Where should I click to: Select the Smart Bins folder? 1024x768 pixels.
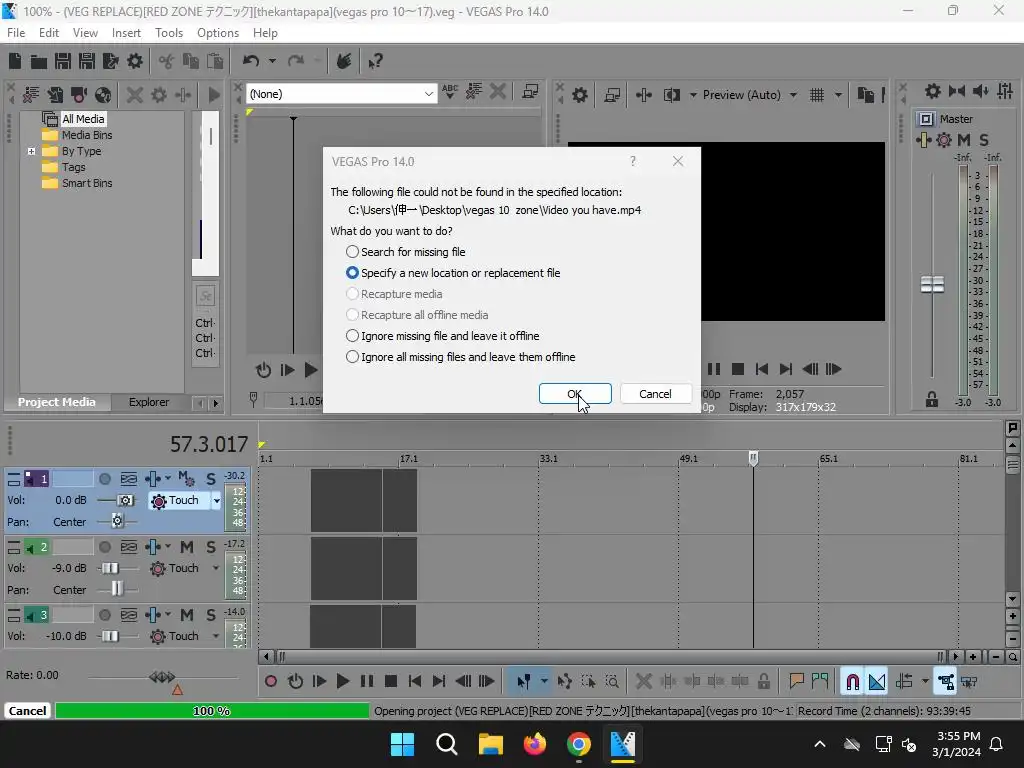(x=77, y=184)
